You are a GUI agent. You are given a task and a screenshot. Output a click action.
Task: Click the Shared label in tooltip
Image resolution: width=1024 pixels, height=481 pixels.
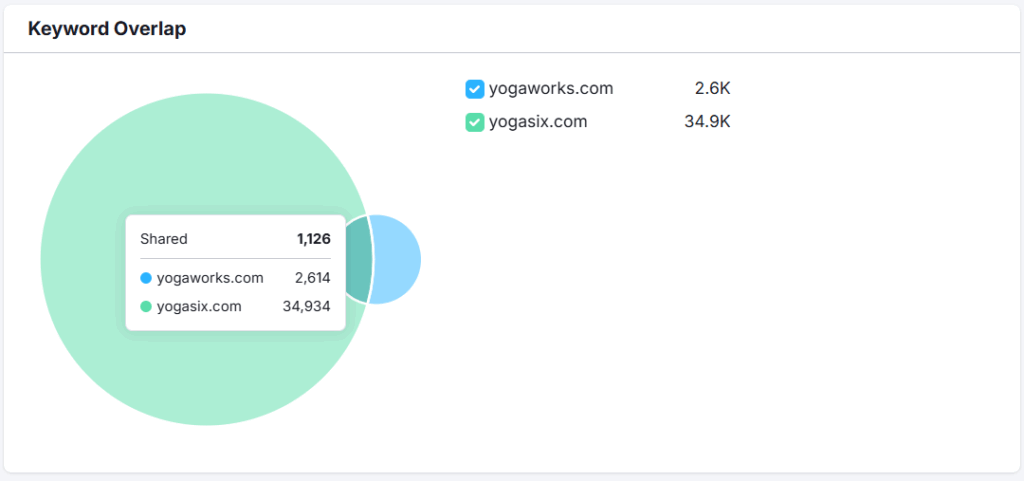pos(164,239)
